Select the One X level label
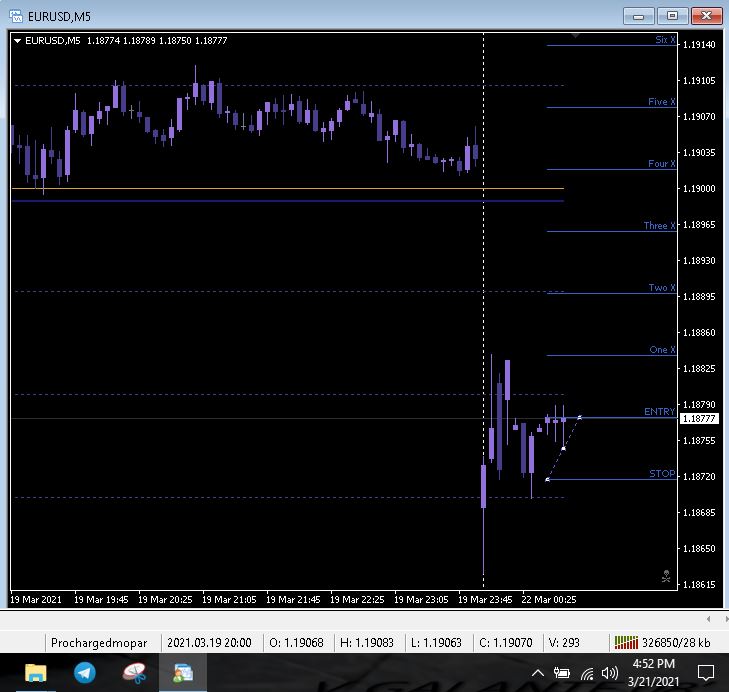729x692 pixels. tap(662, 349)
